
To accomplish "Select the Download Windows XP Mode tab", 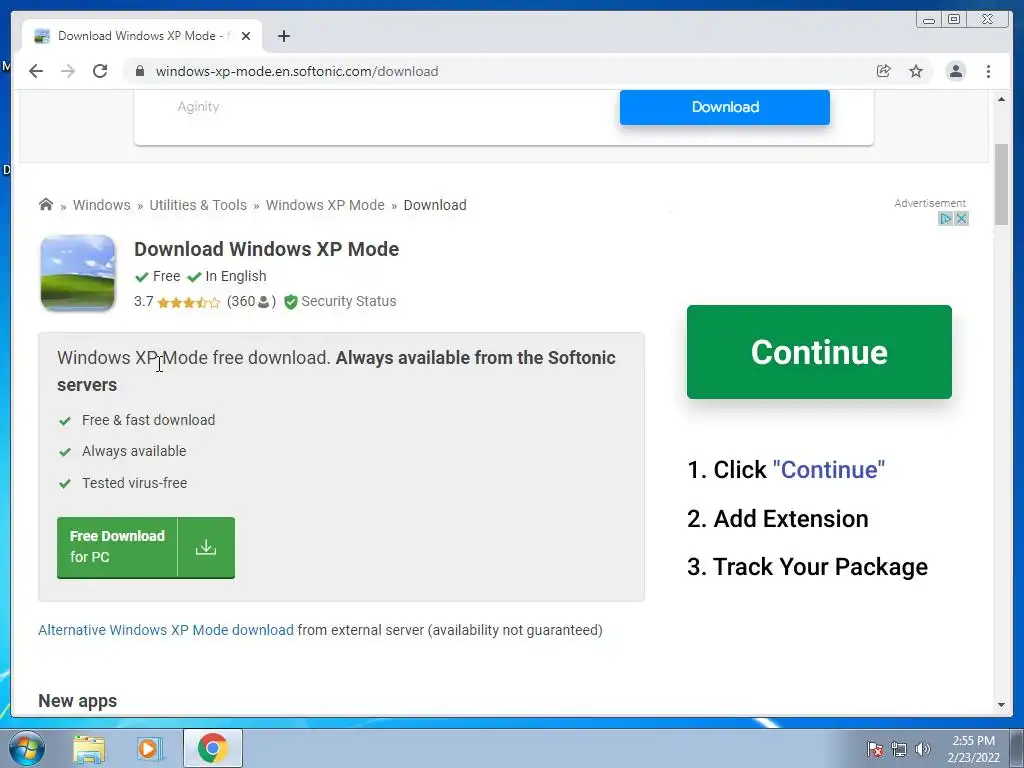I will [142, 36].
